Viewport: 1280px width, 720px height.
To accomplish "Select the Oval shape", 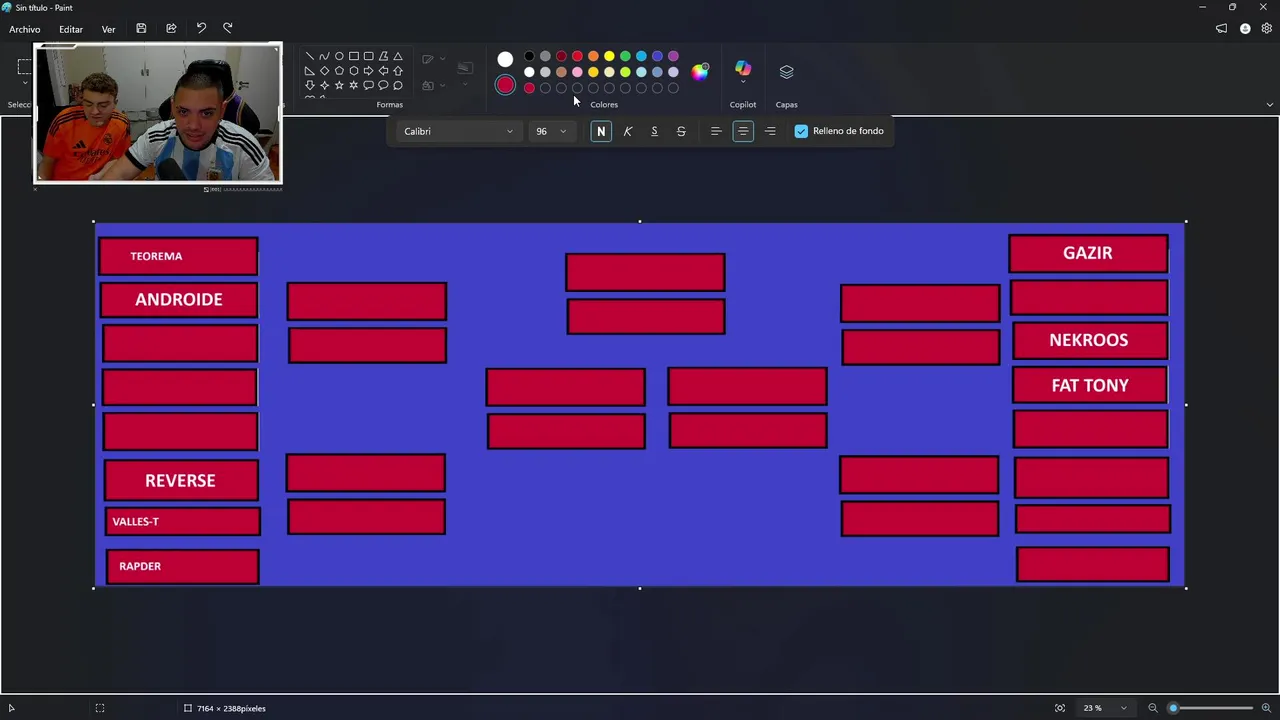I will (339, 56).
